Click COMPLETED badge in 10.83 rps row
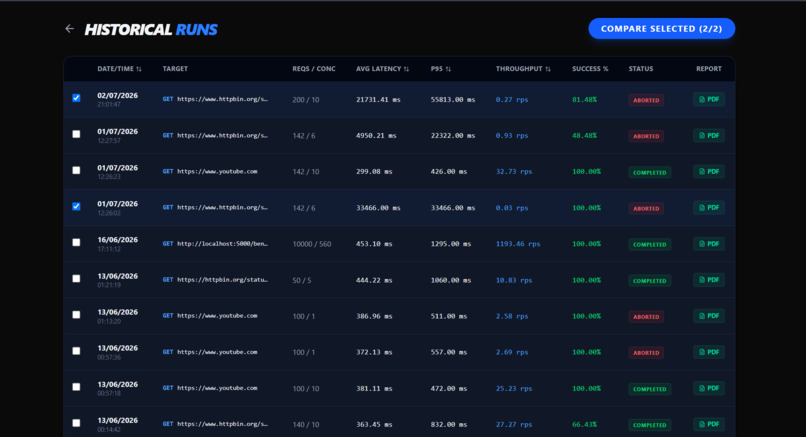This screenshot has width=806, height=437. 650,281
